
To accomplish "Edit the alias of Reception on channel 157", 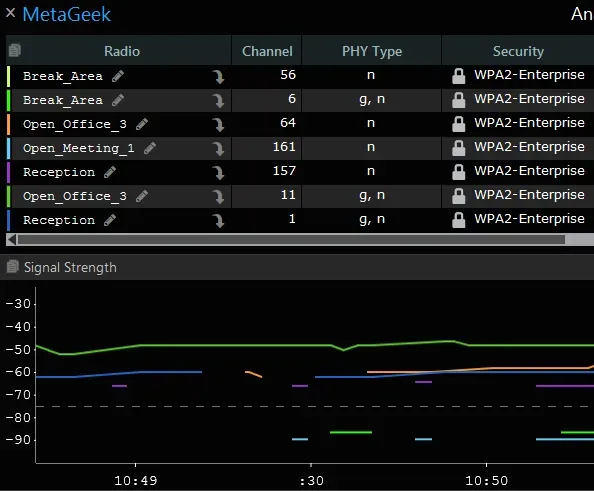I will 110,172.
